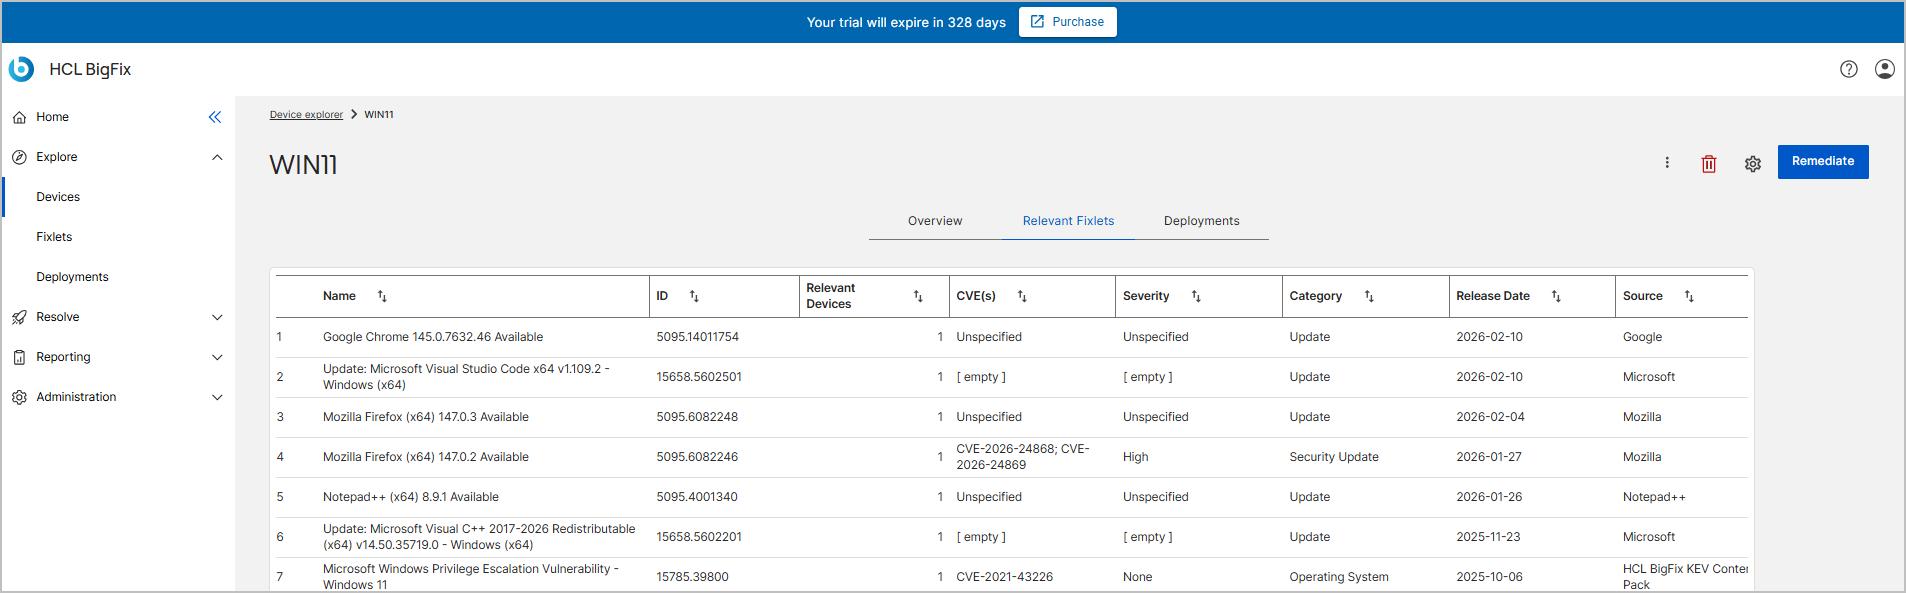The width and height of the screenshot is (1906, 593).
Task: Sort table by Severity column arrows
Action: click(x=1196, y=296)
